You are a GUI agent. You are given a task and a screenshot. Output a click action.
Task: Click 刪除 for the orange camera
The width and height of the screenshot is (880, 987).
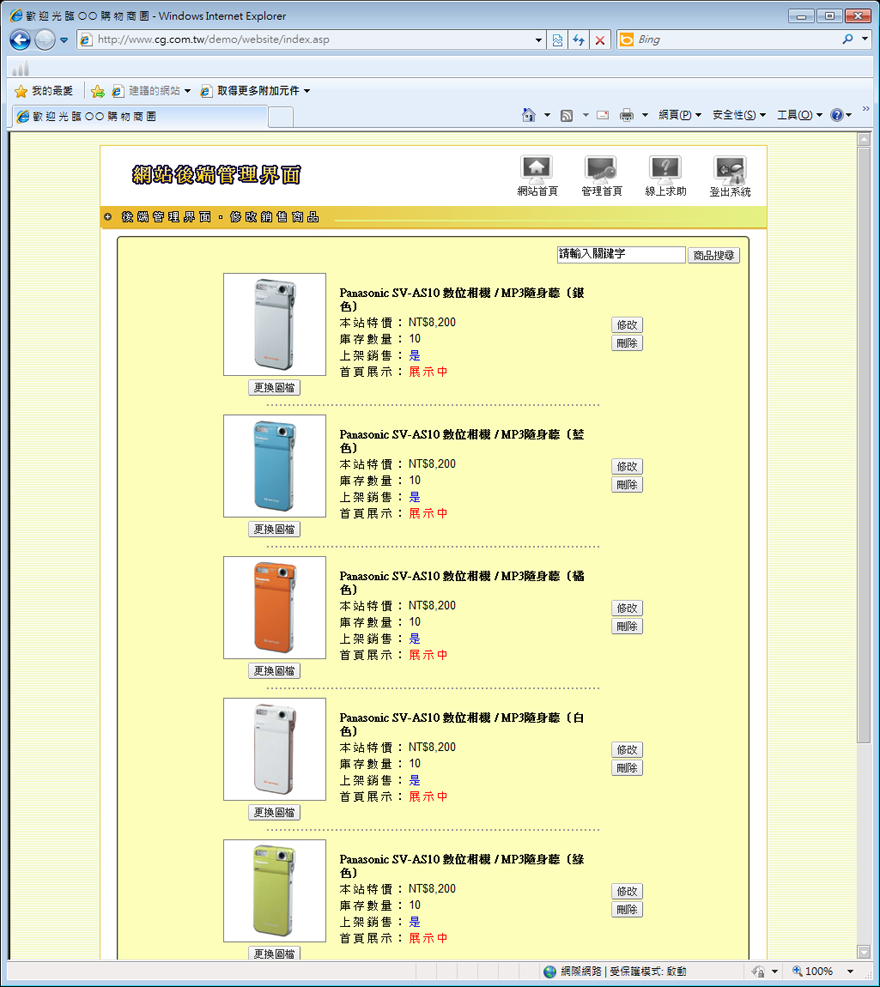627,626
